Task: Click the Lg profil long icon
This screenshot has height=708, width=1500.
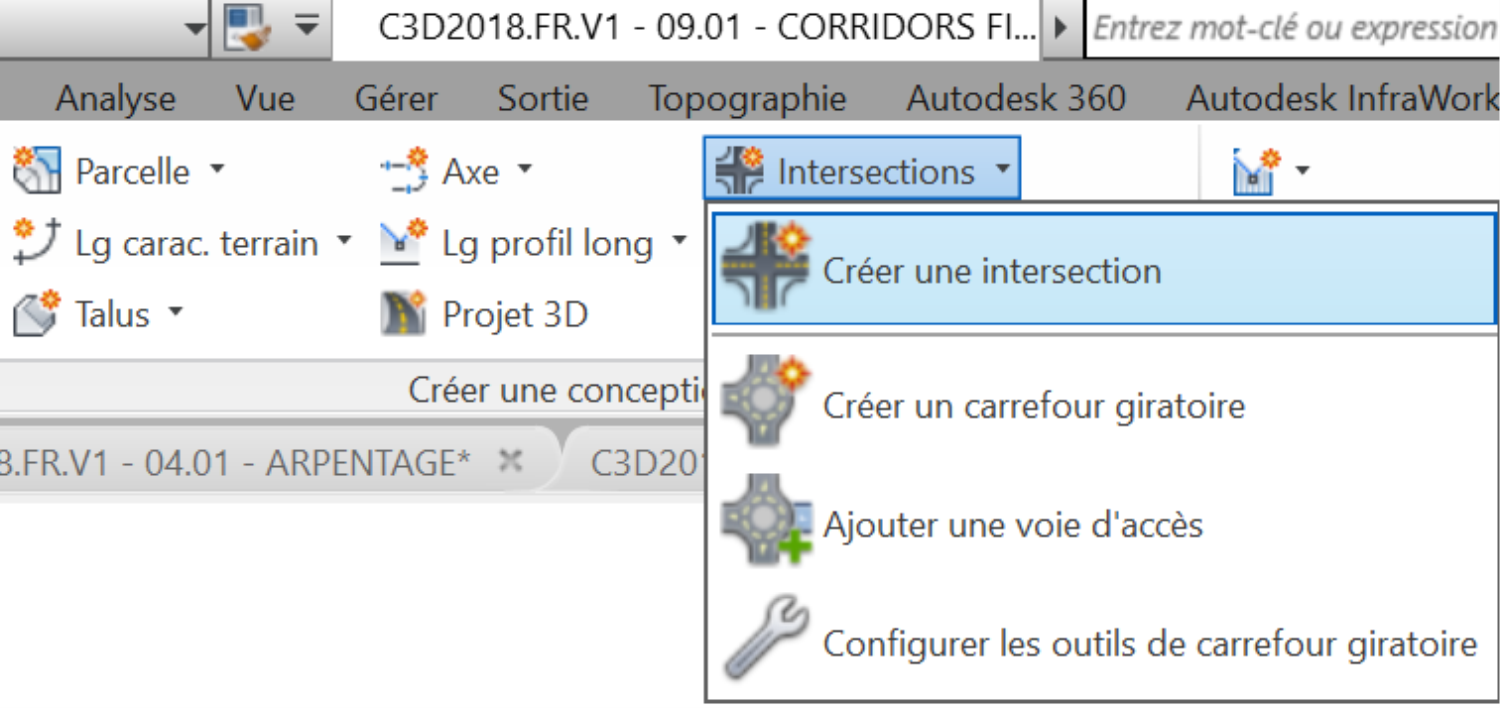Action: (404, 243)
